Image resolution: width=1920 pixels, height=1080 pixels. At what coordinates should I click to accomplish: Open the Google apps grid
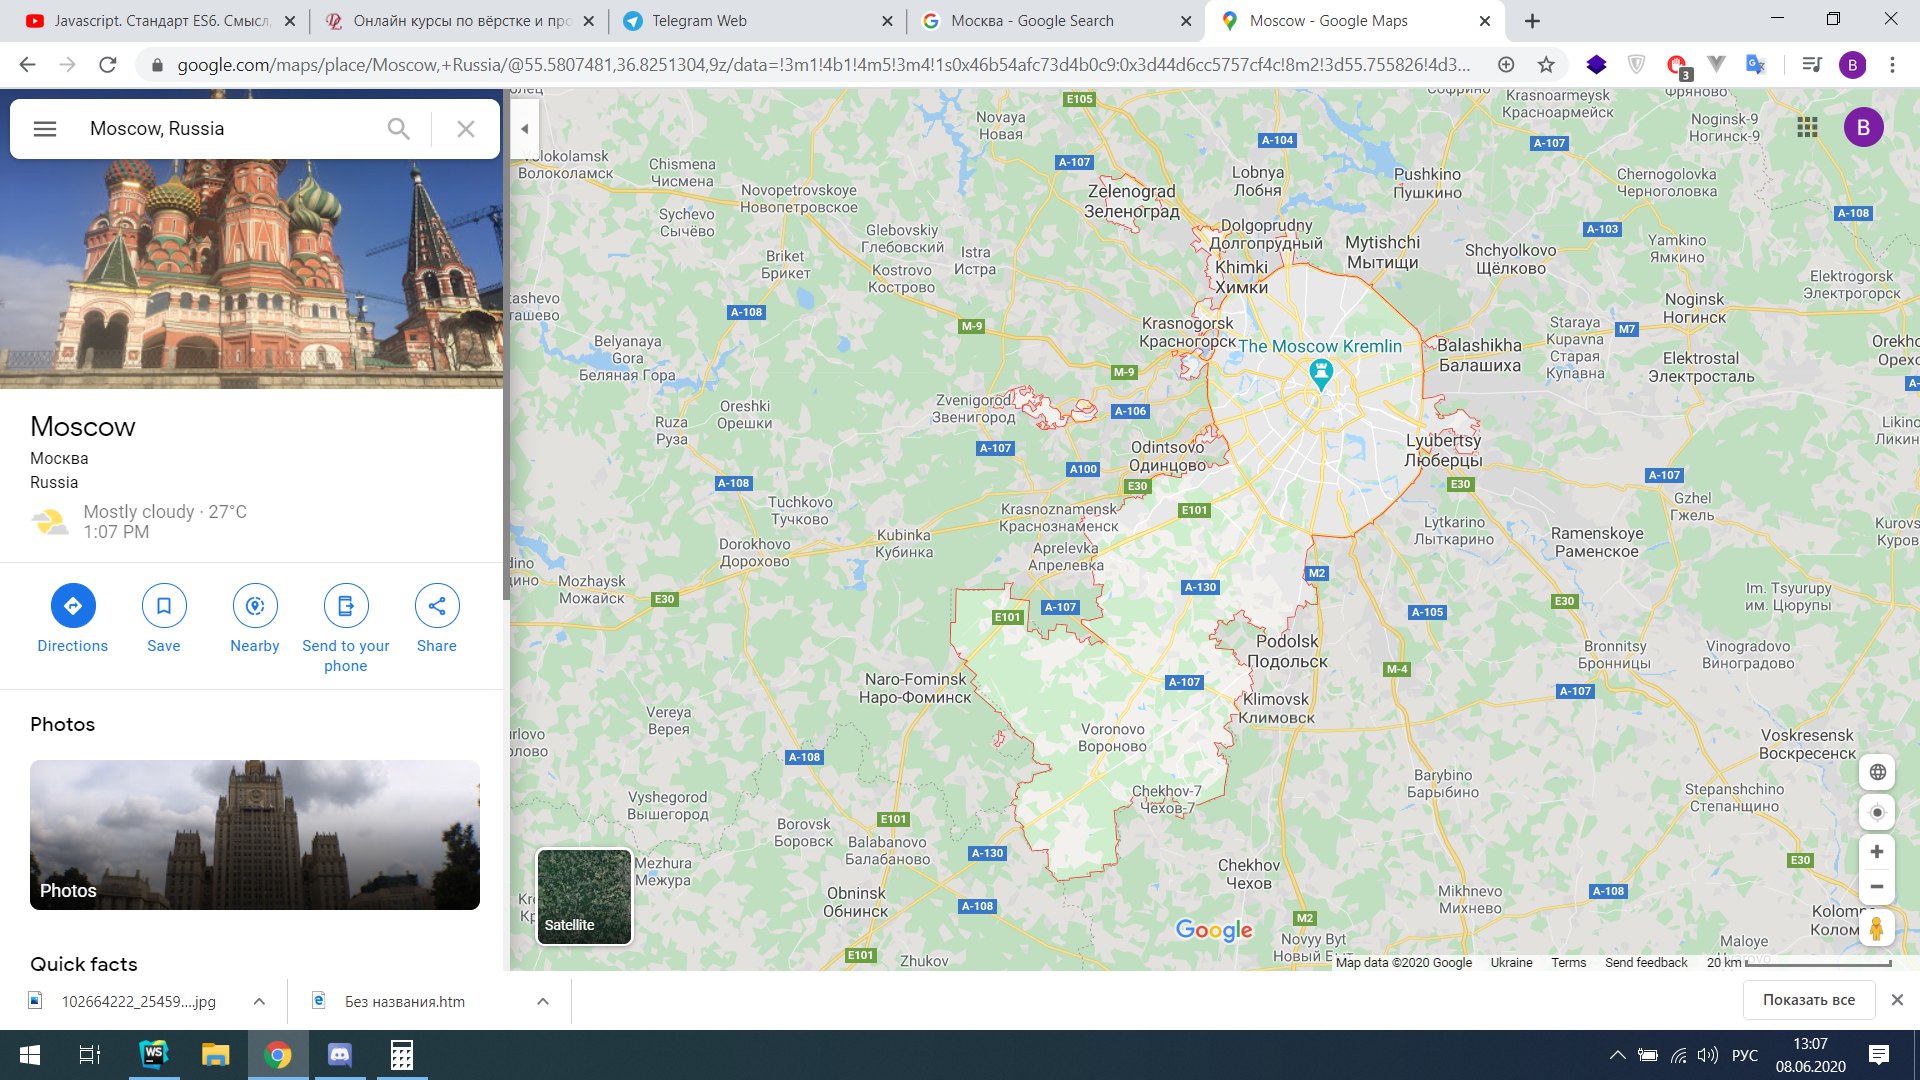[x=1807, y=127]
